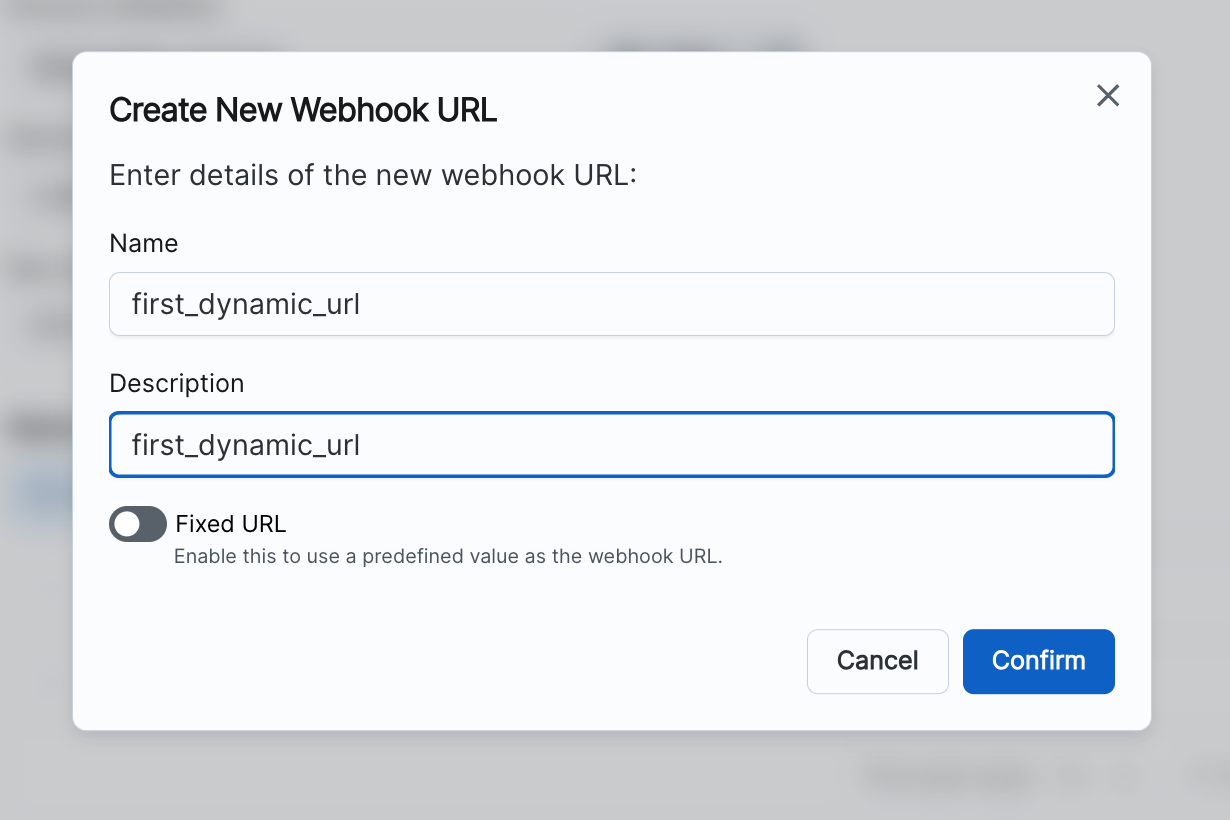This screenshot has width=1230, height=820.
Task: Click the "Name" field label
Action: 144,244
